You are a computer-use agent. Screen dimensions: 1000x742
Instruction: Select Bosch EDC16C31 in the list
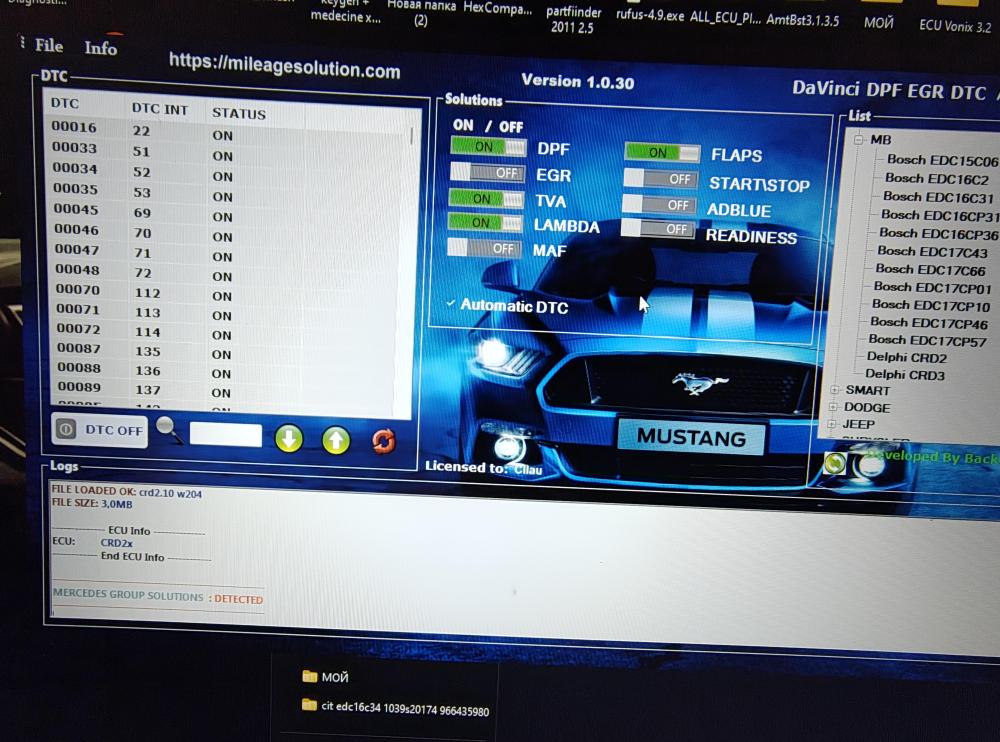point(938,197)
